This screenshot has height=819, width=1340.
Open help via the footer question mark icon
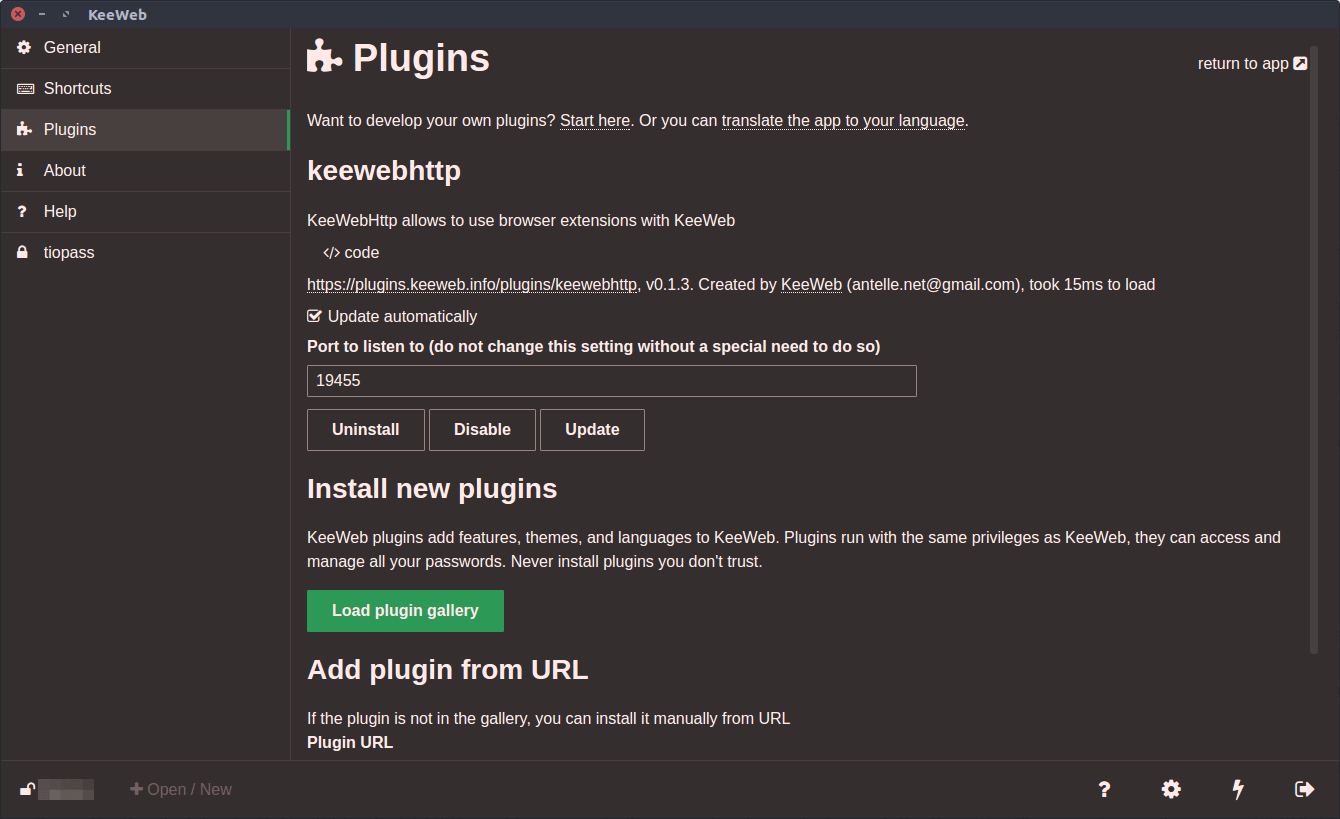click(1104, 789)
